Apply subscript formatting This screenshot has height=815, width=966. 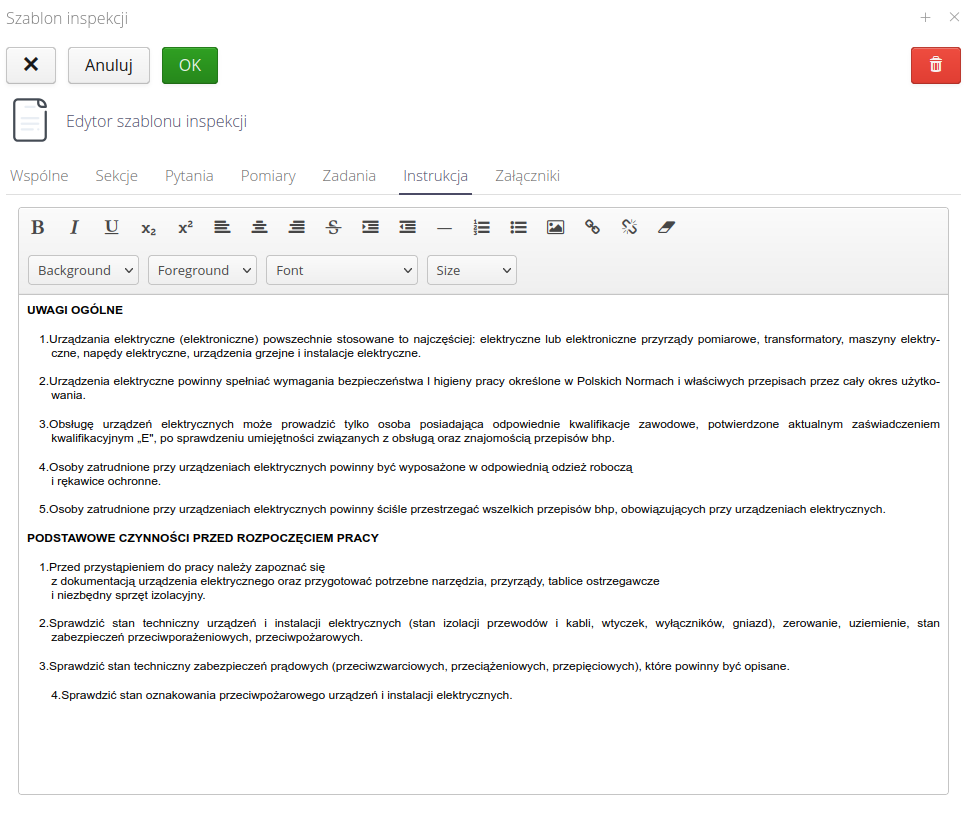click(148, 228)
